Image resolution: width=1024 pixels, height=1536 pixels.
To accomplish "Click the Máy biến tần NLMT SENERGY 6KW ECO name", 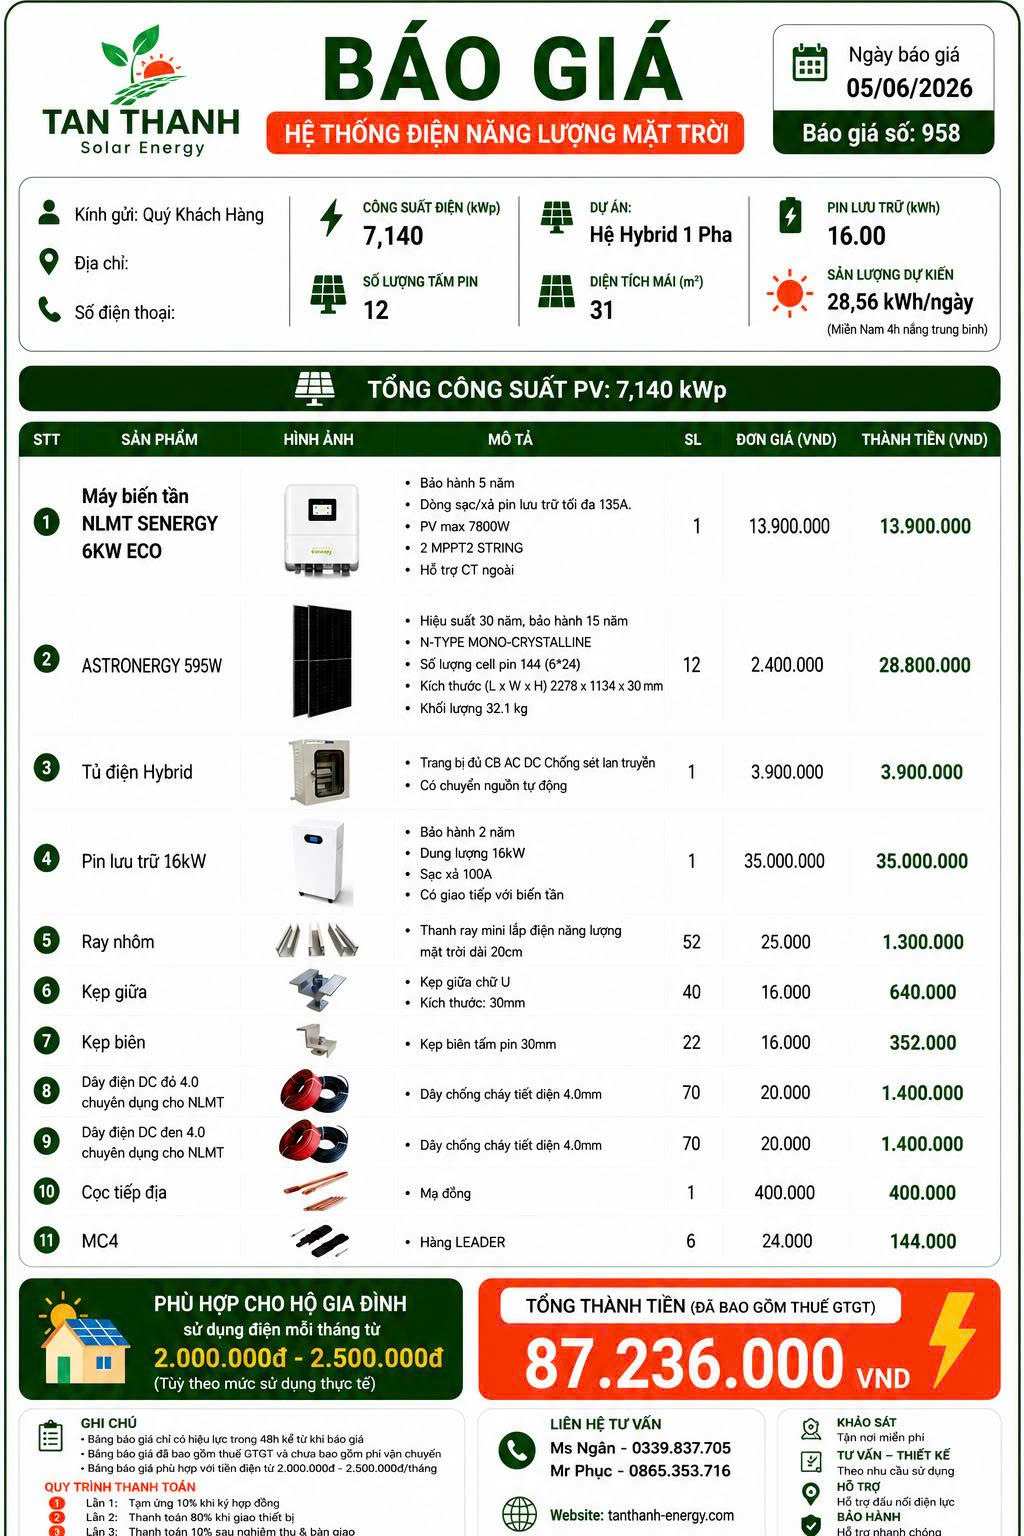I will [x=150, y=523].
